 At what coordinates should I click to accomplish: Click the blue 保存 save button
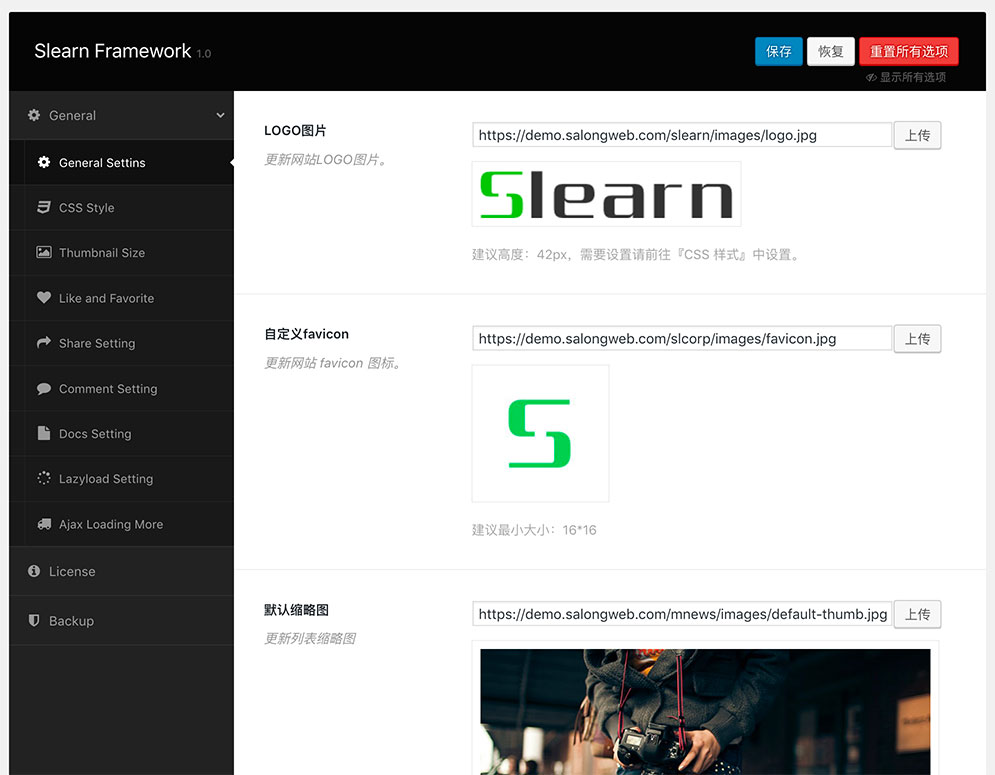[779, 51]
